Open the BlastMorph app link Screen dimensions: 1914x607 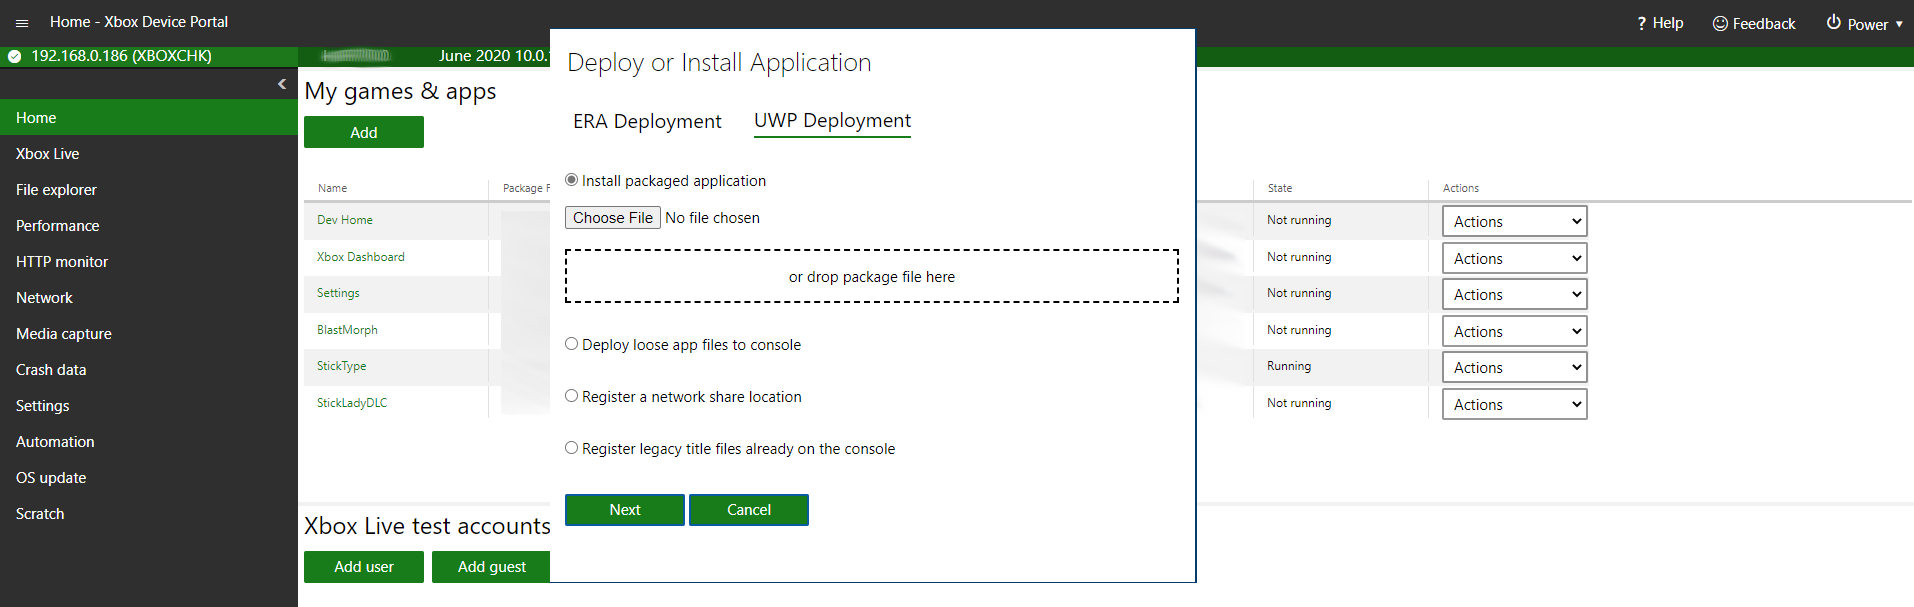(x=347, y=330)
